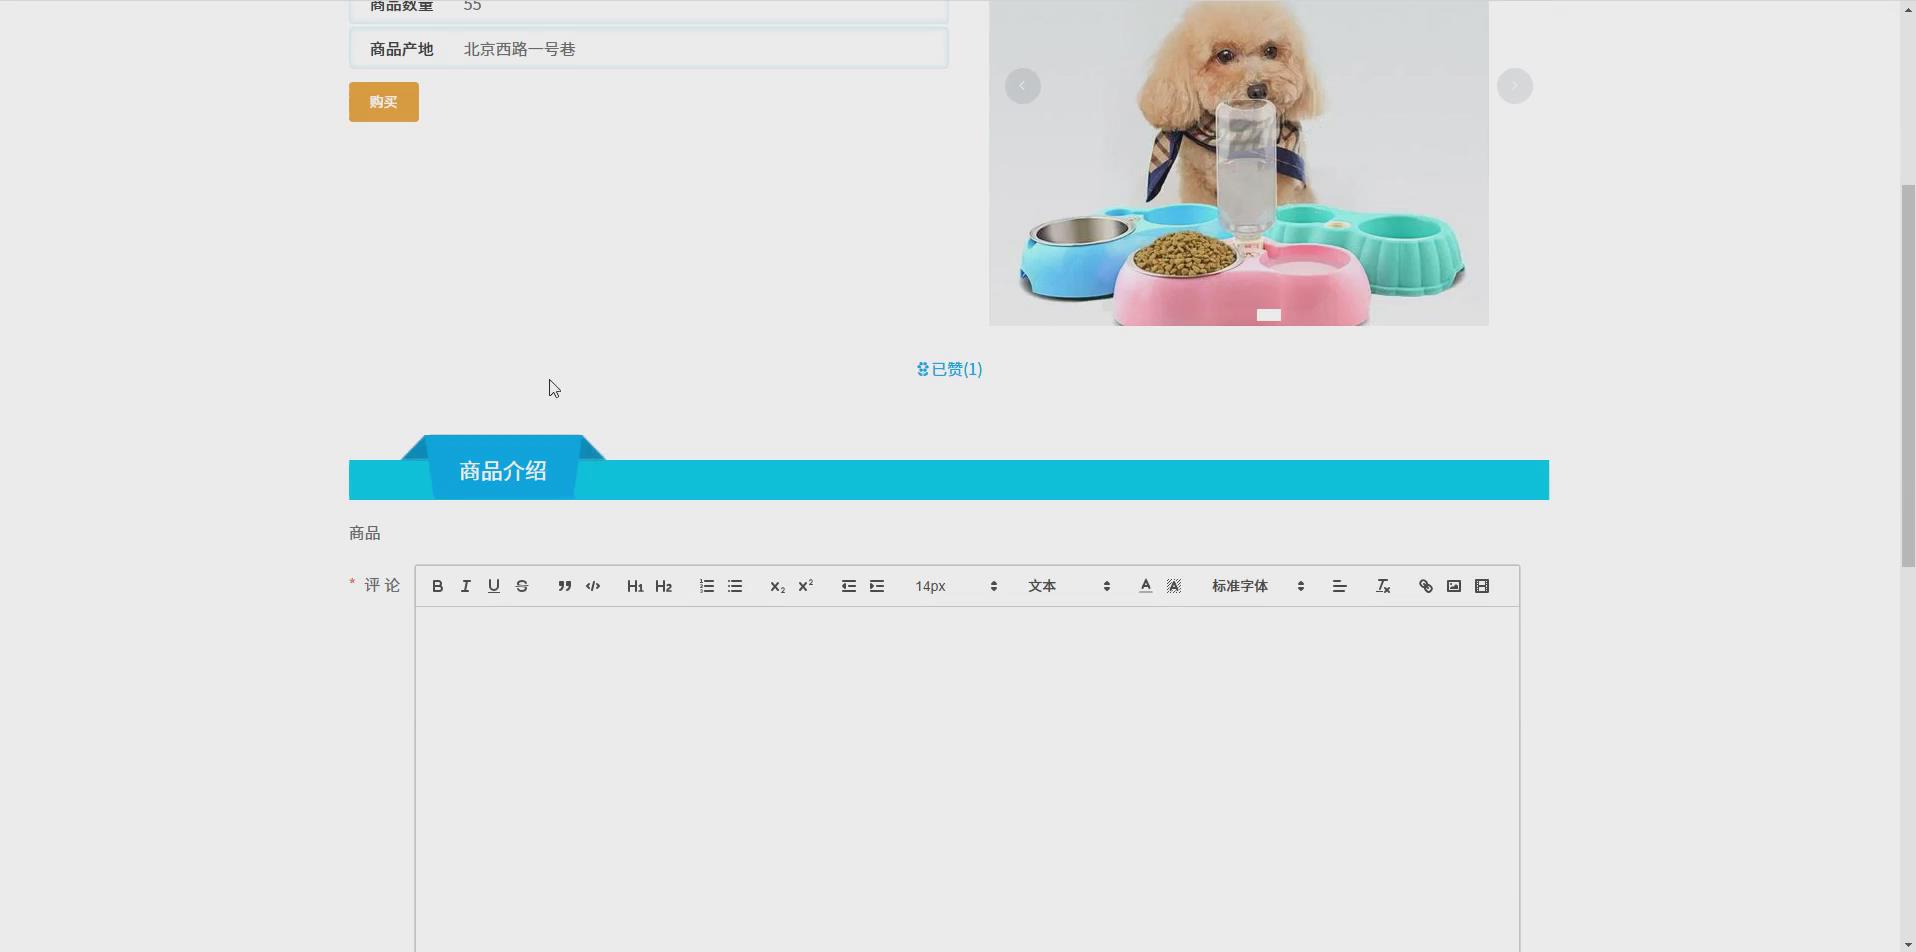The width and height of the screenshot is (1916, 952).
Task: Insert a blockquote in the editor
Action: pos(564,586)
